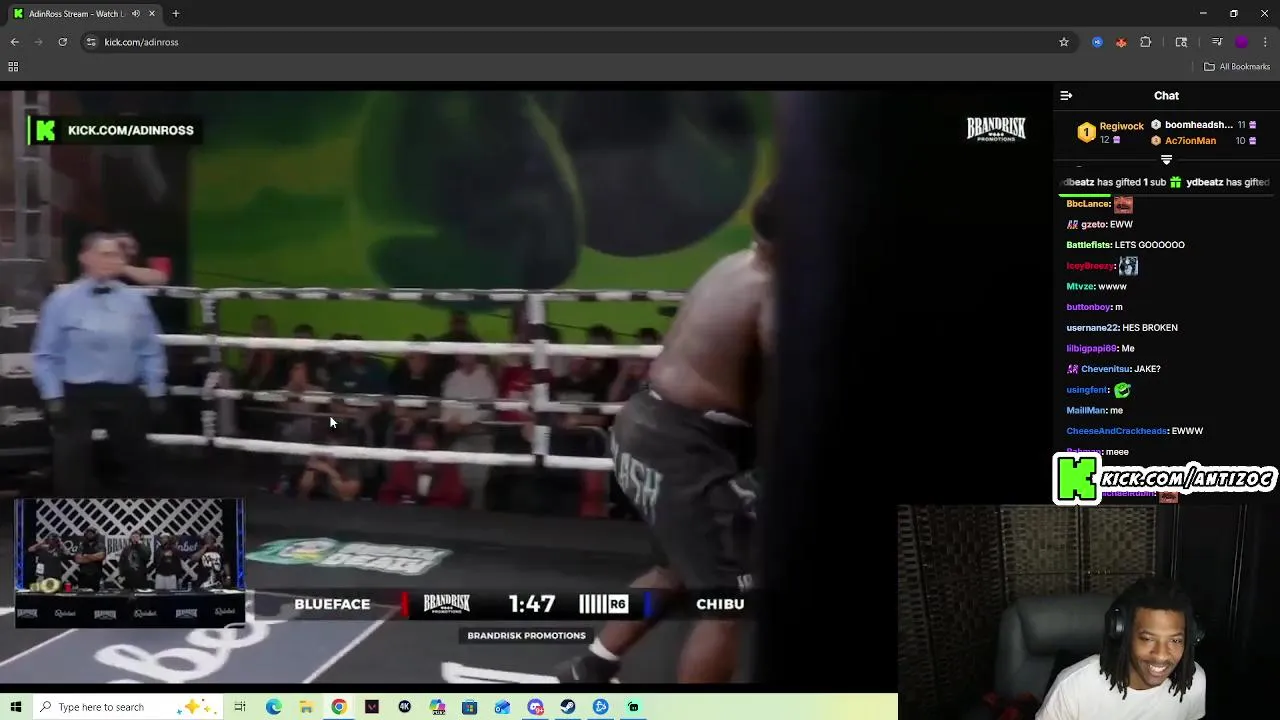1280x720 pixels.
Task: Bookmark this page with the star icon
Action: (x=1064, y=42)
